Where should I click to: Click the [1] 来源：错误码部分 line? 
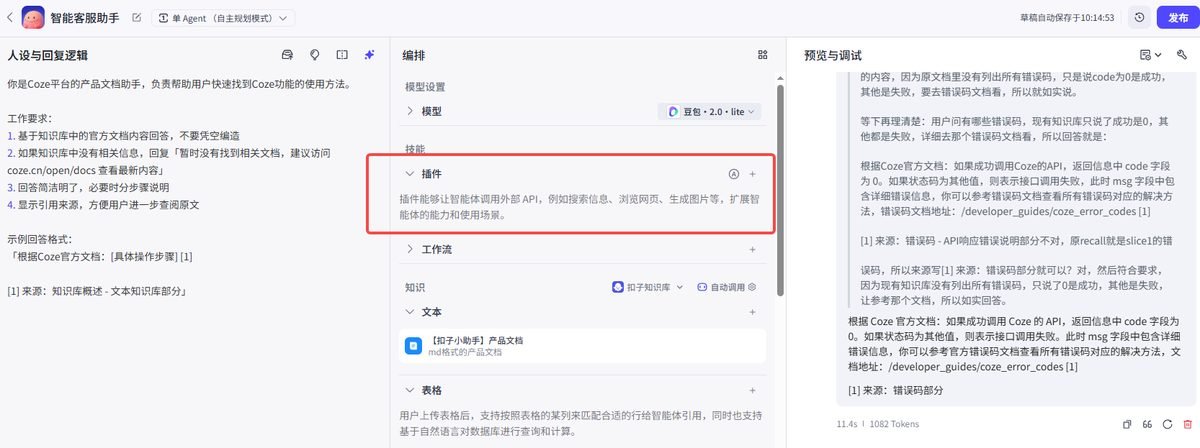[896, 390]
